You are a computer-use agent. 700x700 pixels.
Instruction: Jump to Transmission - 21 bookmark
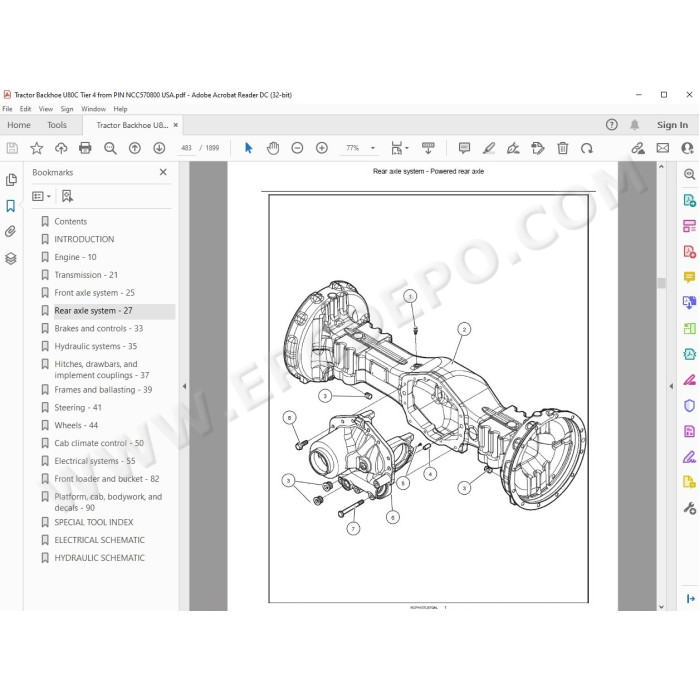86,275
